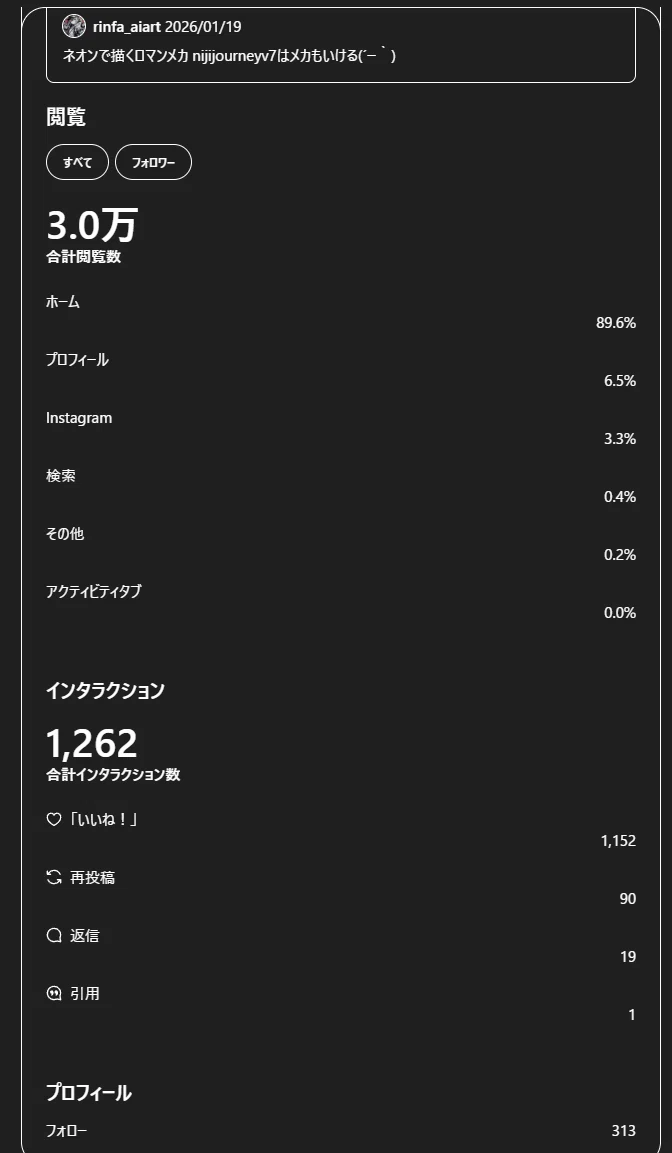Click the 3.0万 total views figure
Screen dimensions: 672x1153
coord(92,225)
